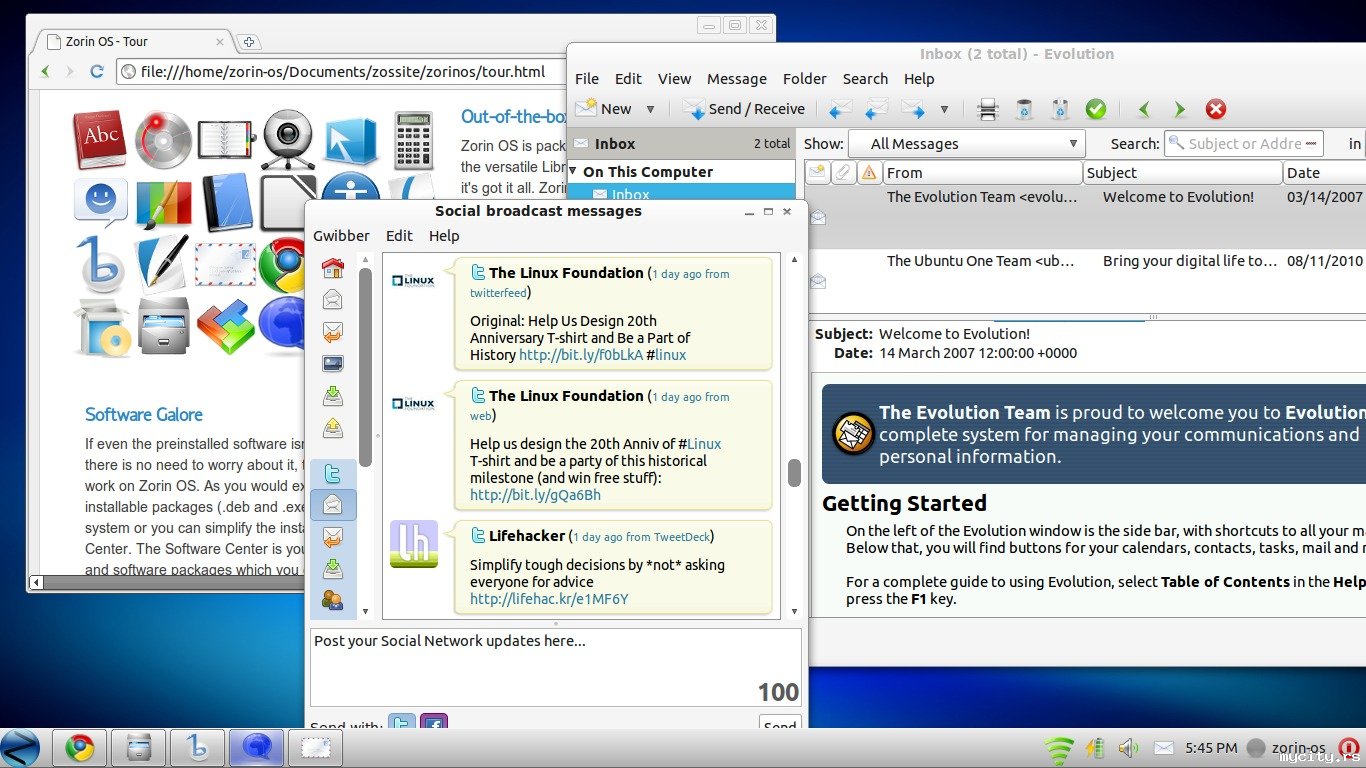1366x768 pixels.
Task: Open the red power button in the tray
Action: pos(1349,748)
